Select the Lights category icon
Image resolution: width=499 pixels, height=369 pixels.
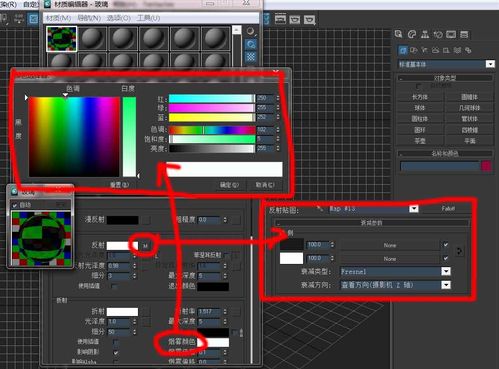[x=424, y=50]
